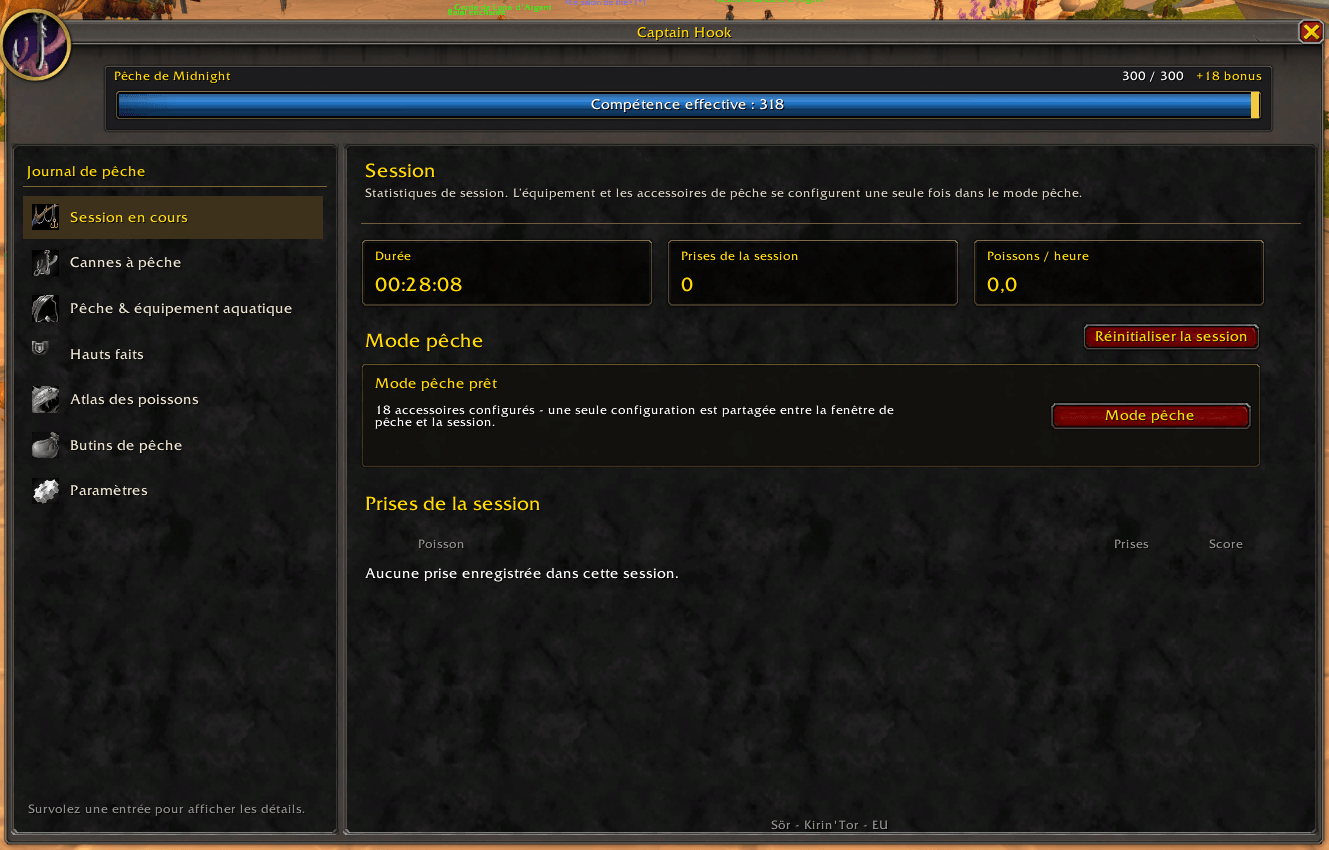The width and height of the screenshot is (1329, 850).
Task: Go to Pêche & équipement aquatique
Action: [173, 308]
